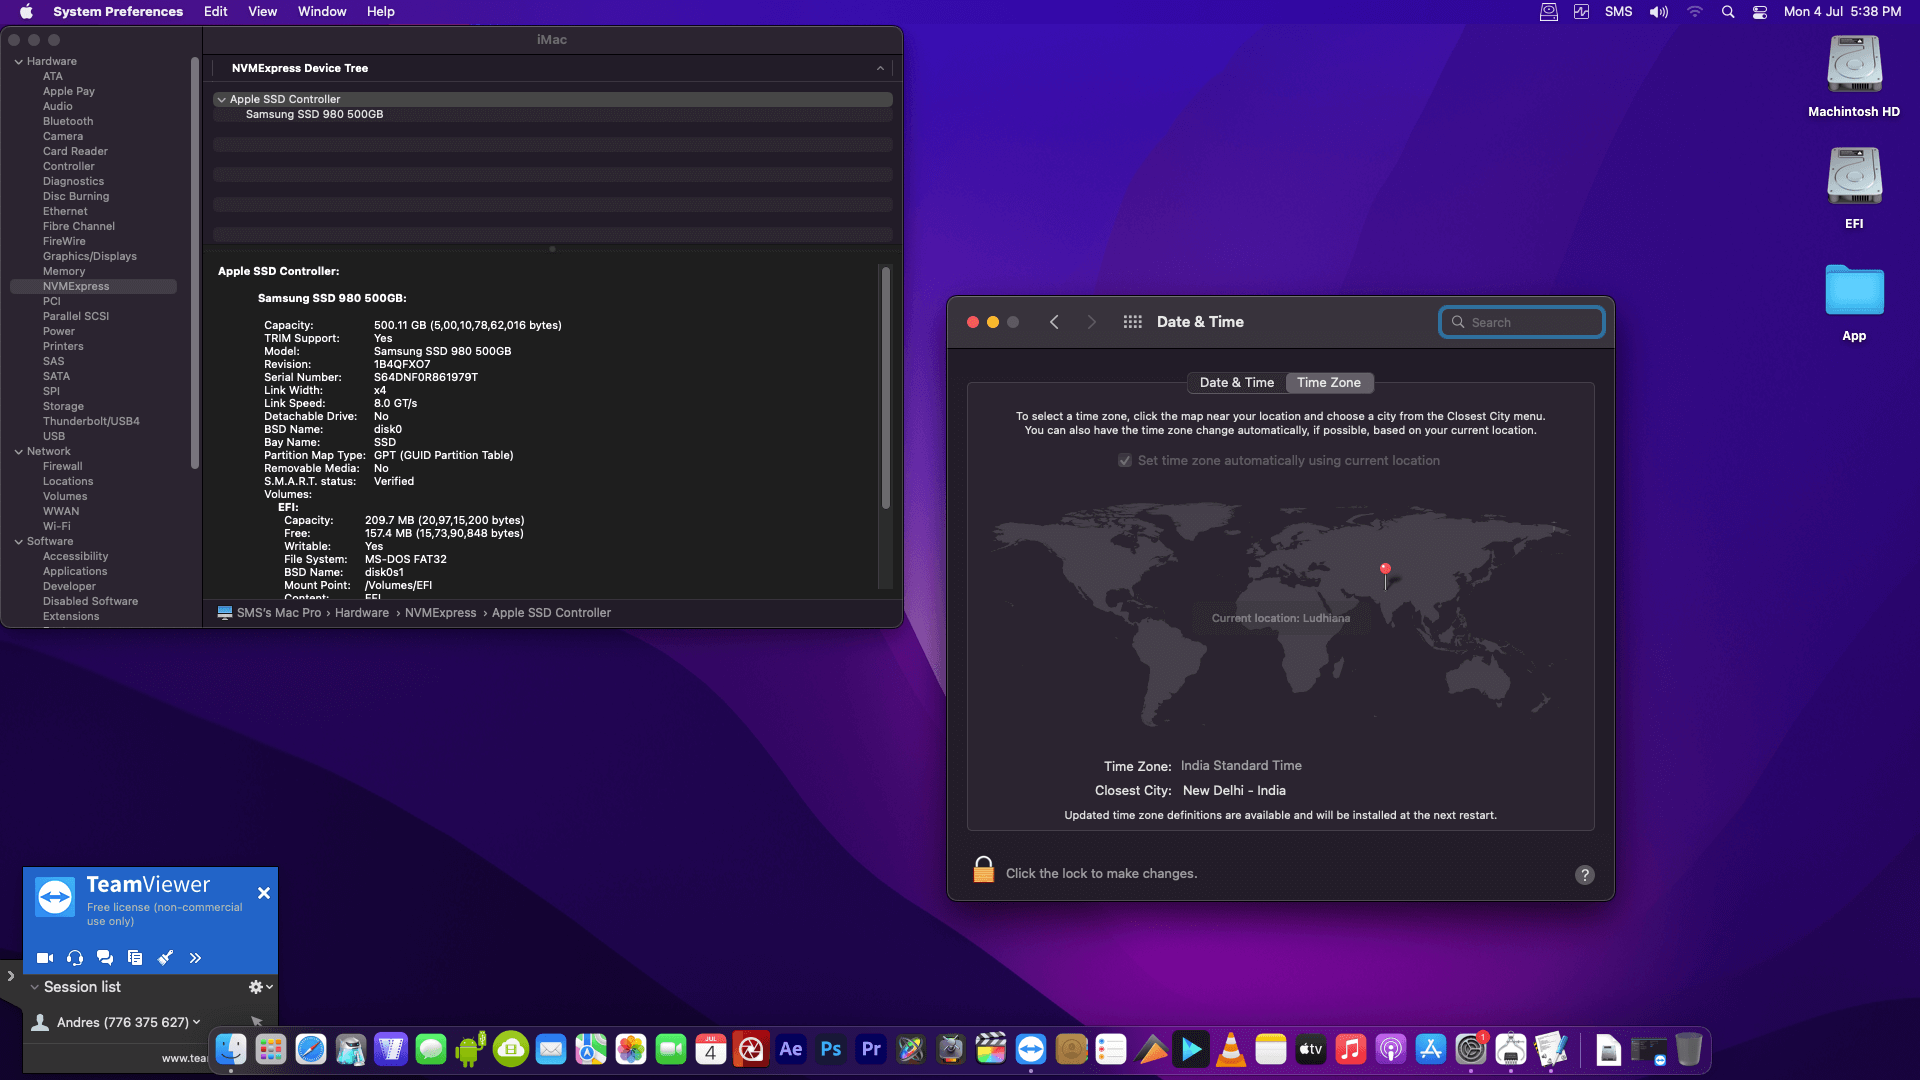This screenshot has width=1920, height=1080.
Task: Open the Help menu
Action: click(x=381, y=12)
